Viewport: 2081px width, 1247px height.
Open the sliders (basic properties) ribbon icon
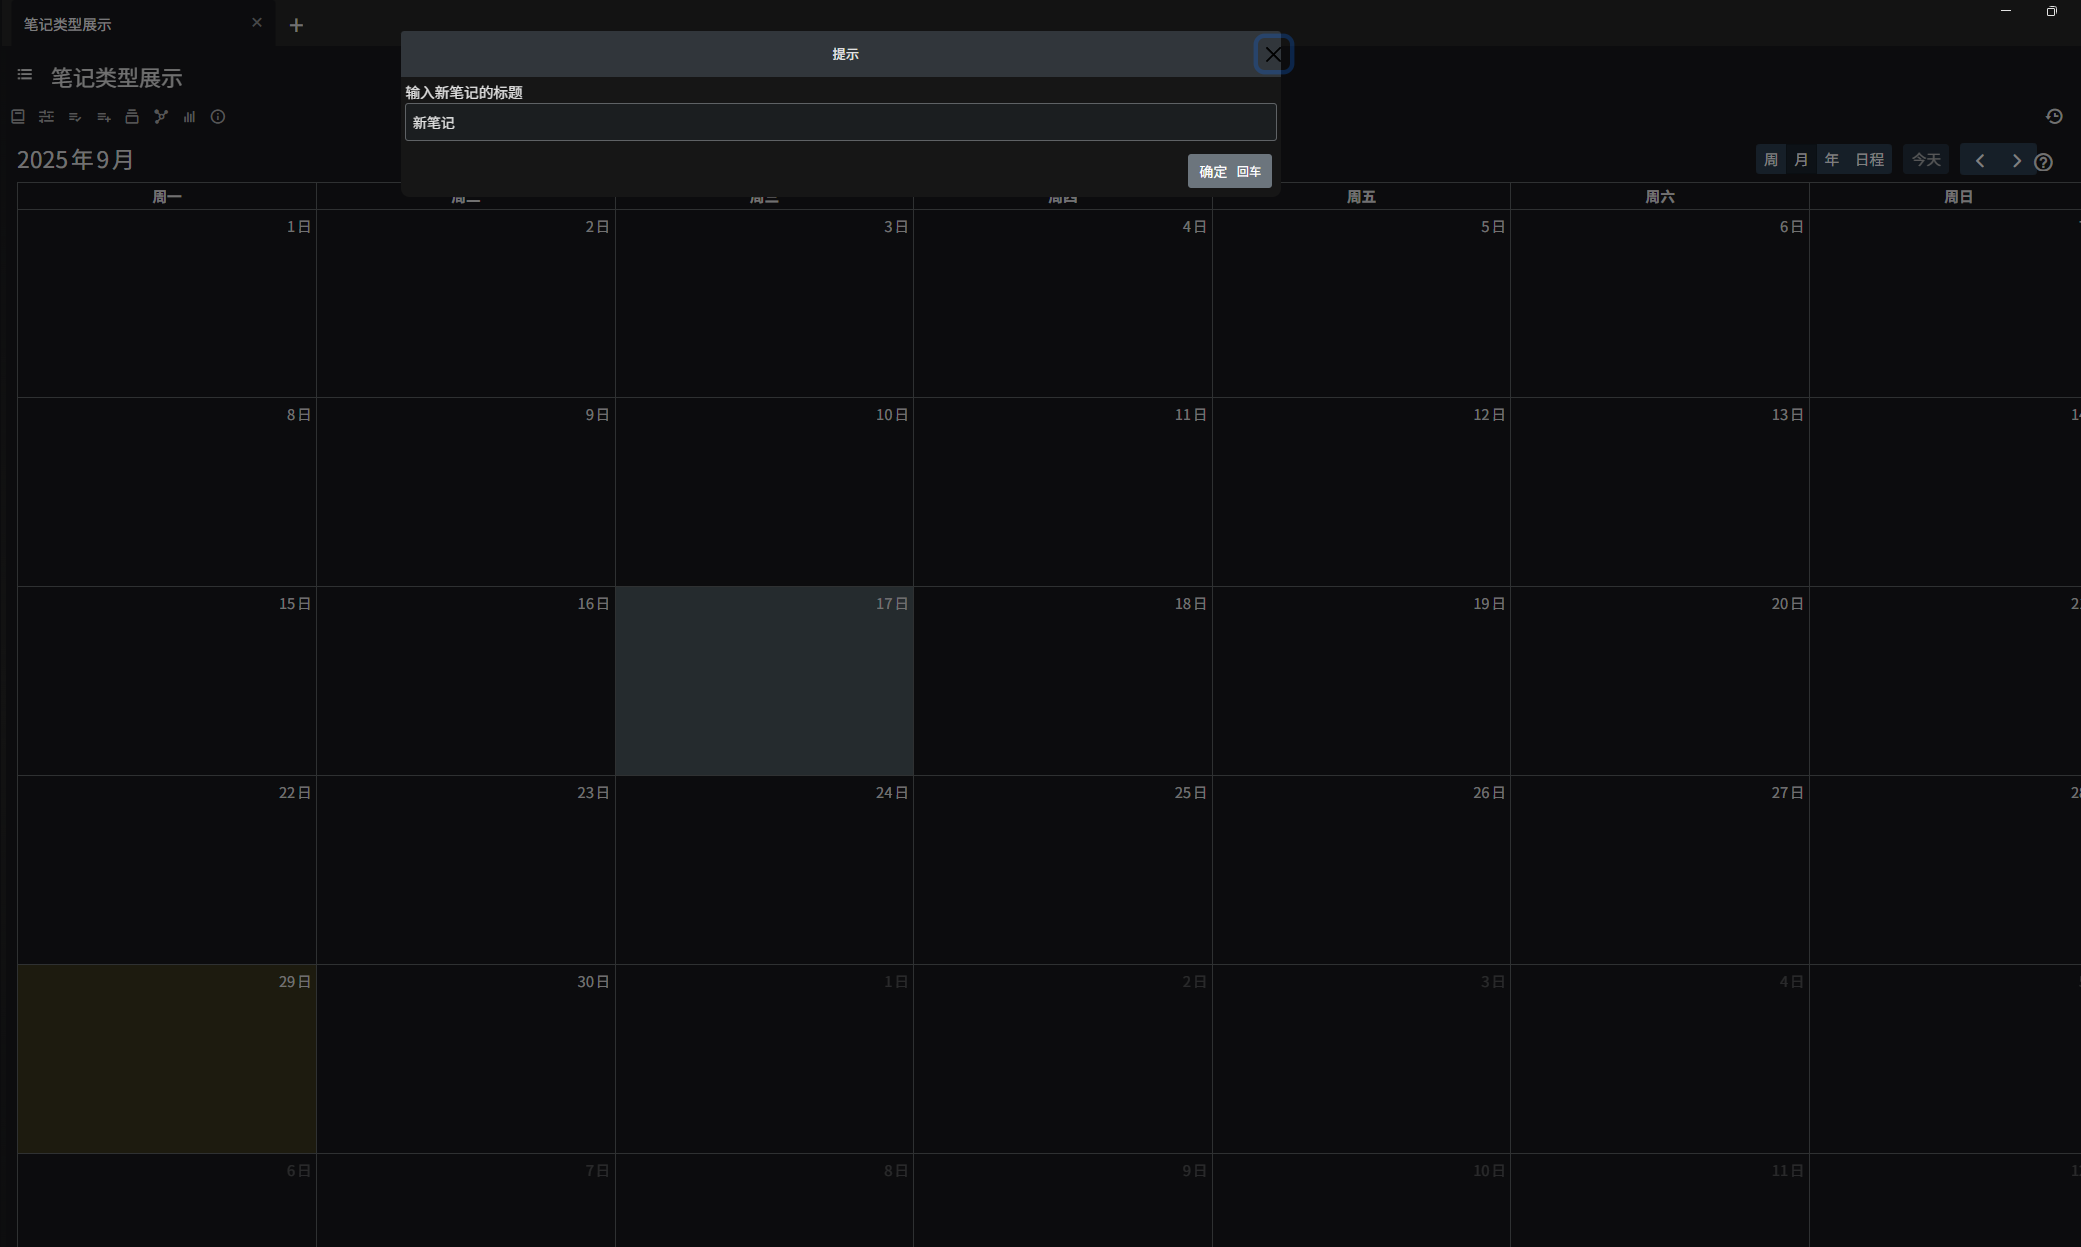[46, 117]
